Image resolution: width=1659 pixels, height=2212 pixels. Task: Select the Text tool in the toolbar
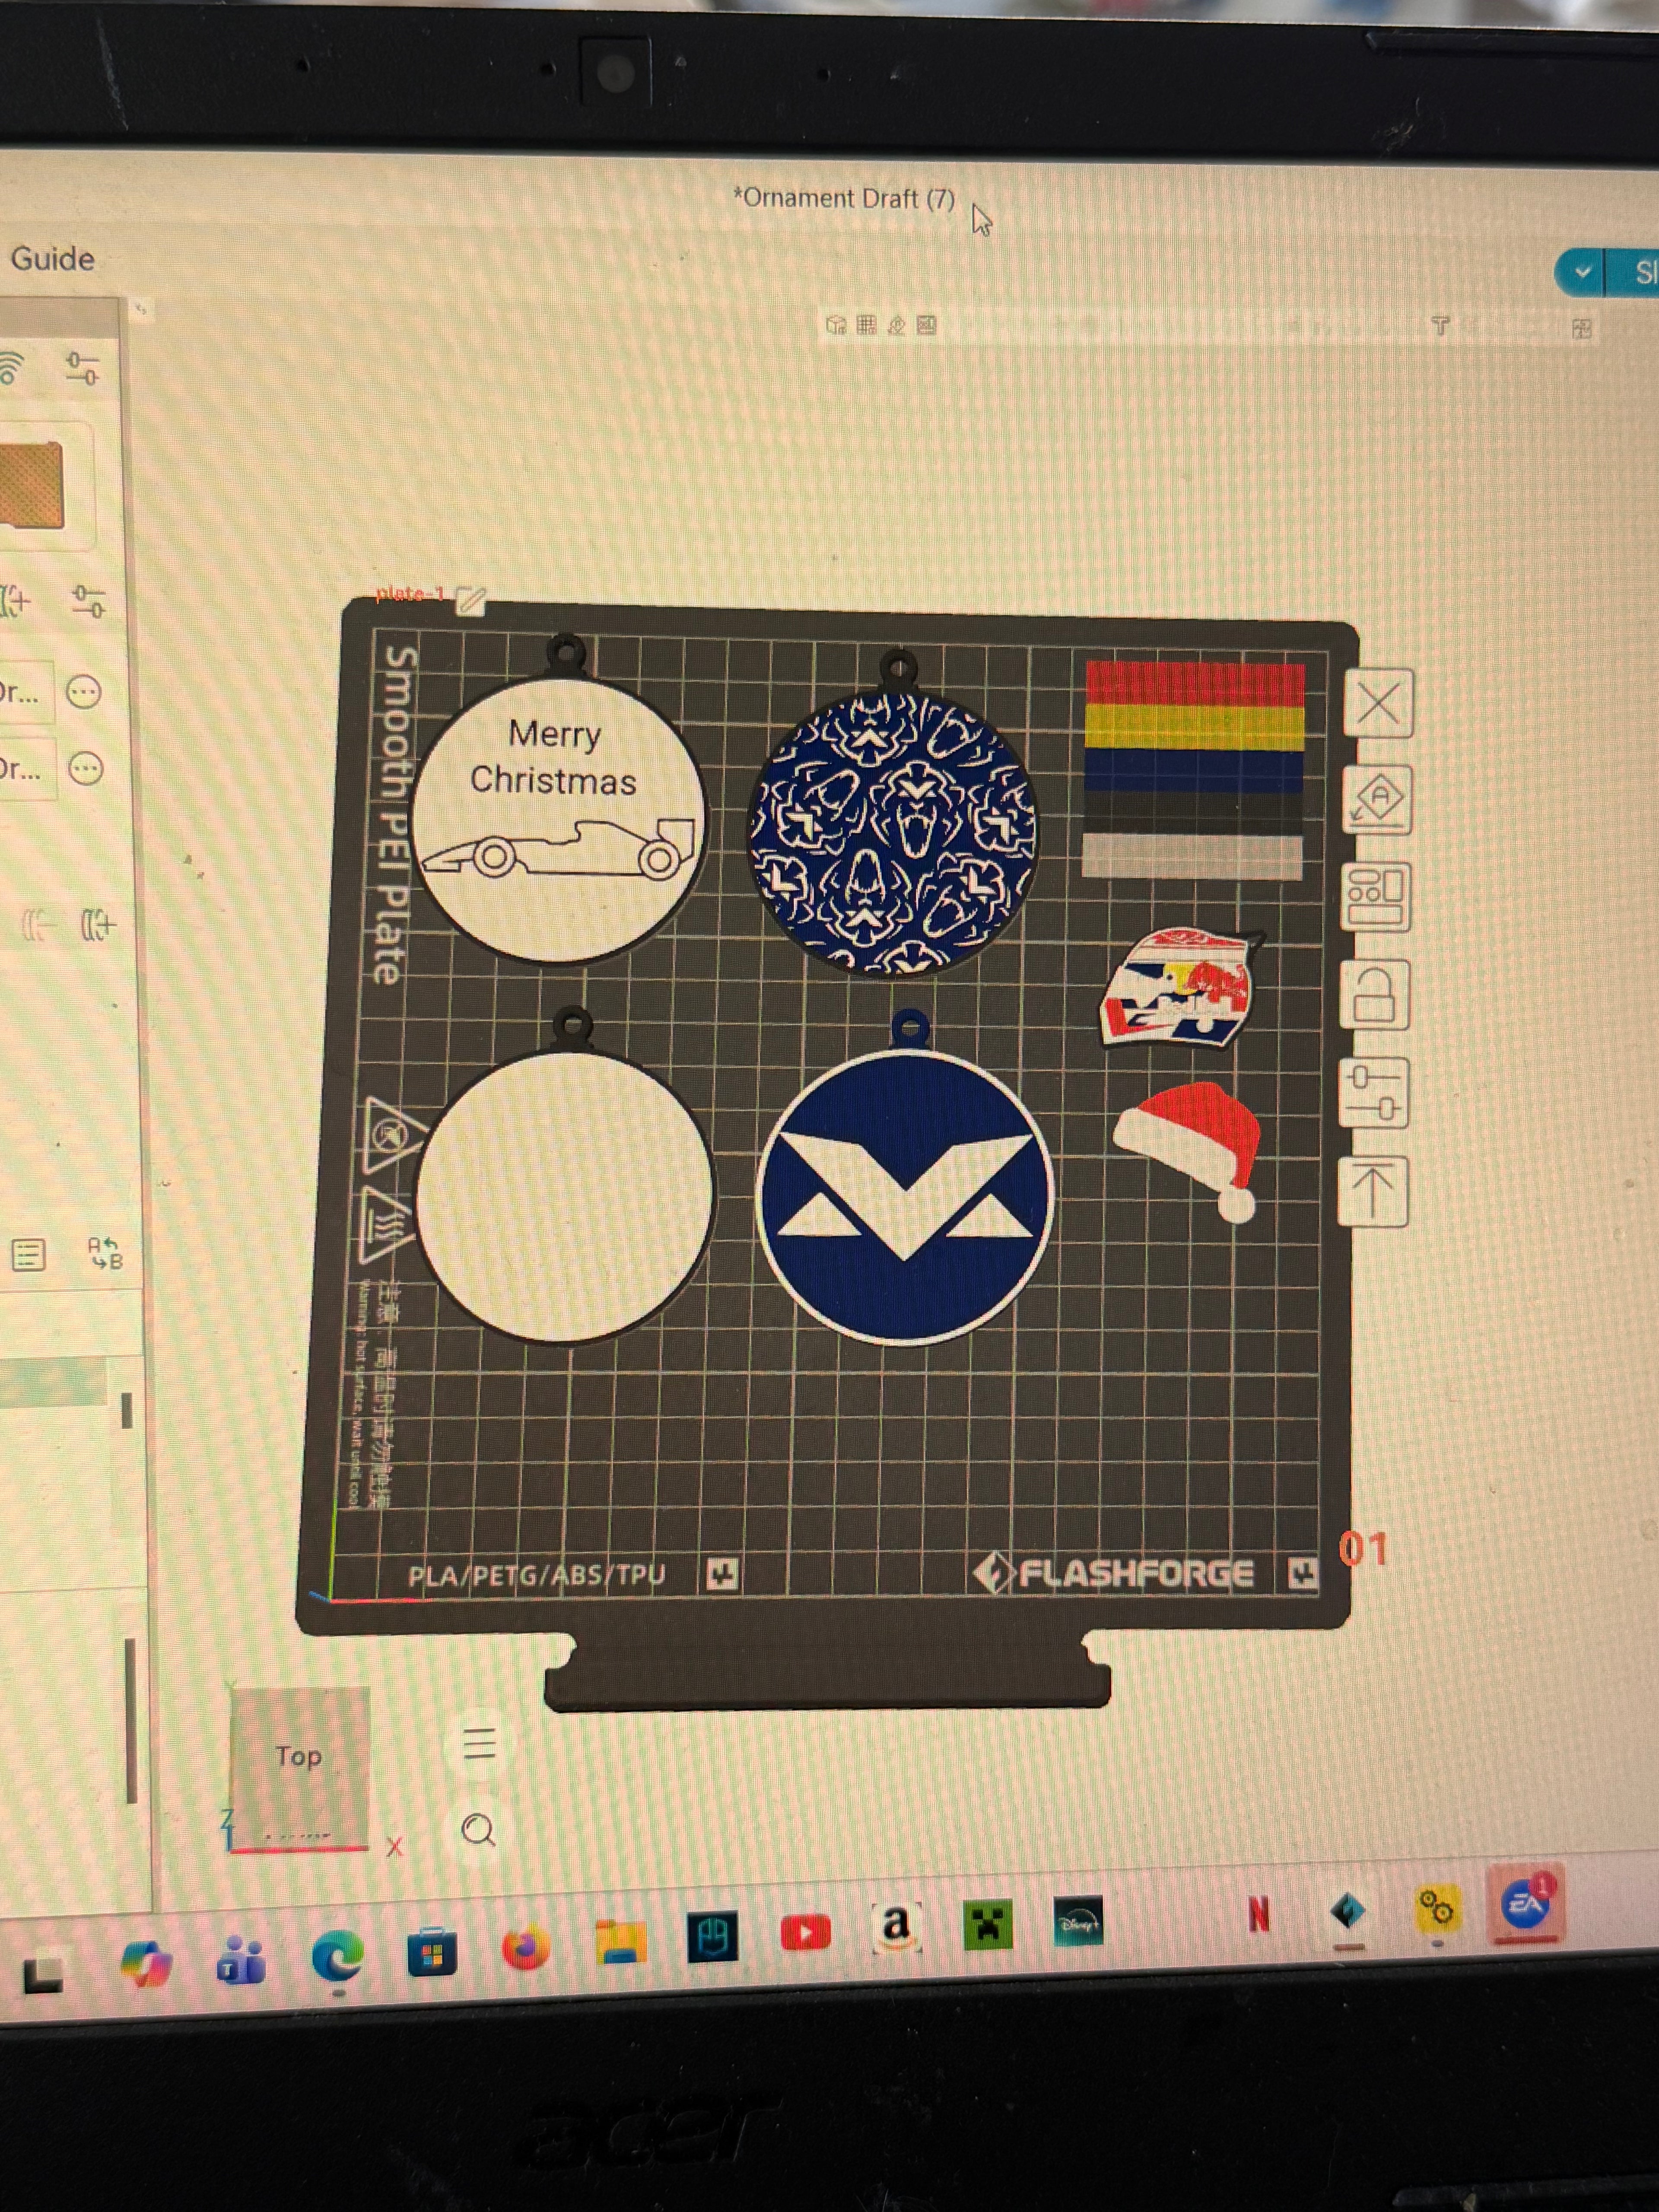(x=1440, y=326)
